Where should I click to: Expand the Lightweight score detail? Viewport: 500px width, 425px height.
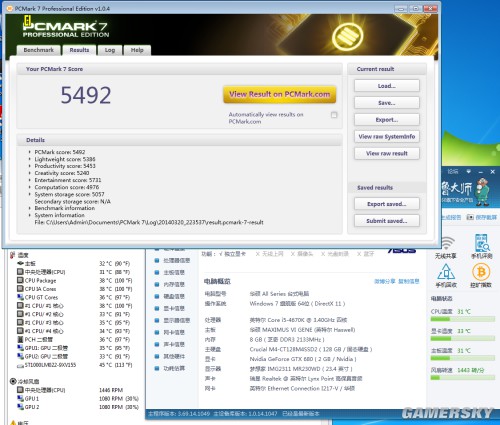pos(30,159)
